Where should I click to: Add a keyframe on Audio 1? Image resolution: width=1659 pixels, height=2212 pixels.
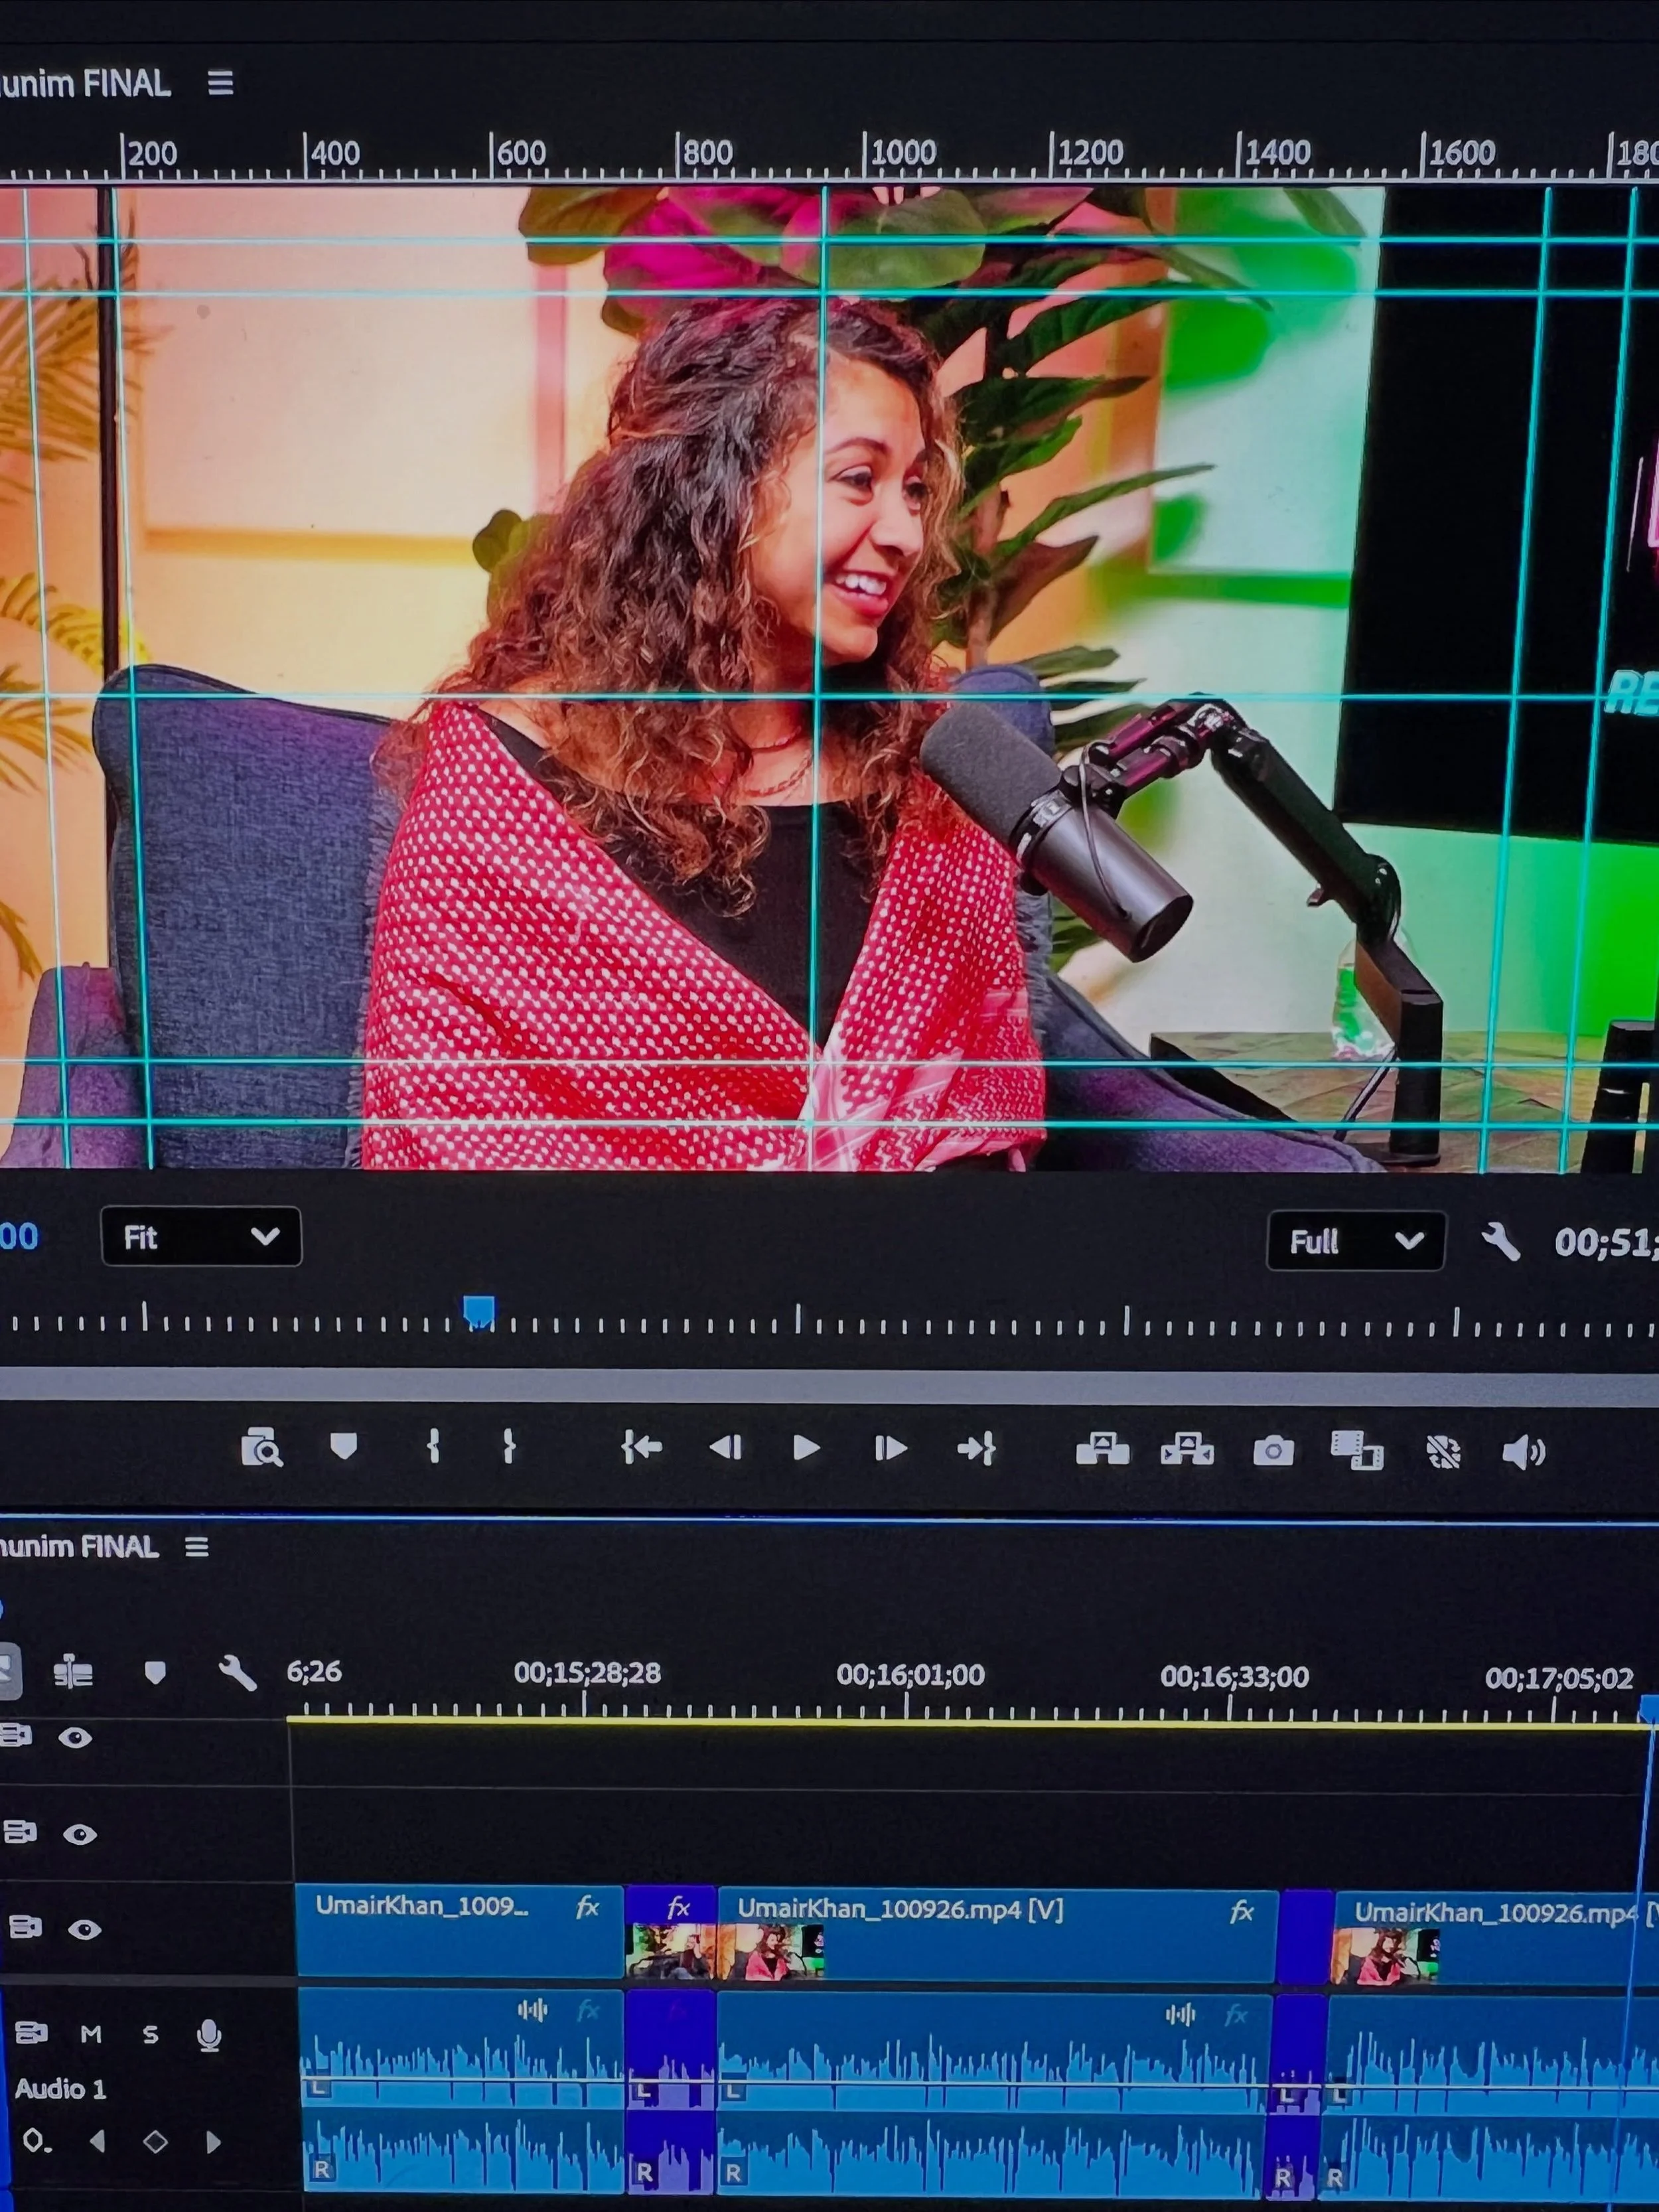pos(155,2142)
